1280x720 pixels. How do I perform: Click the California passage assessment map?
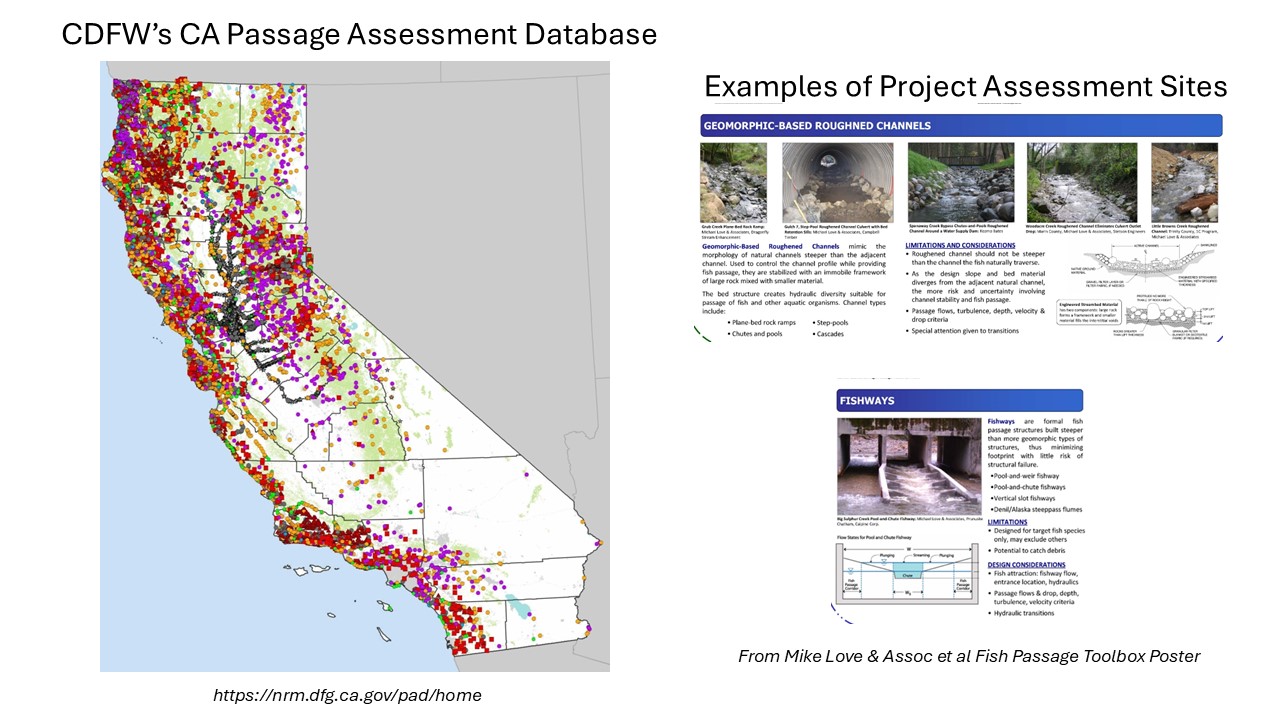[355, 366]
